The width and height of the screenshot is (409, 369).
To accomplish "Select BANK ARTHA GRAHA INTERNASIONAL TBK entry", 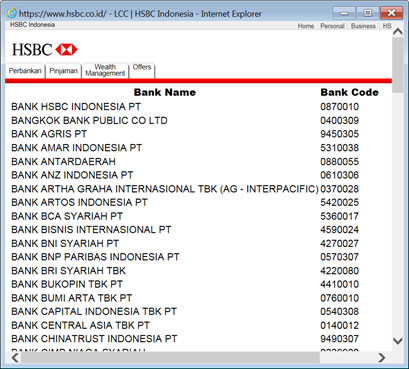I will [x=165, y=189].
